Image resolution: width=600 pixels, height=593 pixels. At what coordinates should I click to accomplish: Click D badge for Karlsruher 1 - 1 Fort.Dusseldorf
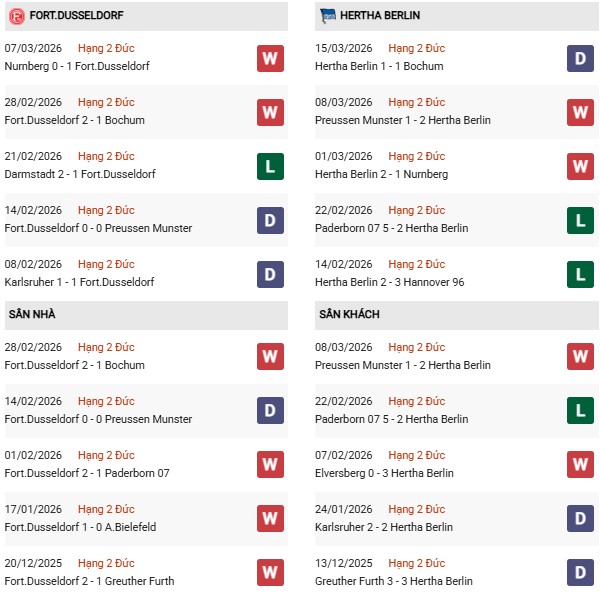270,274
